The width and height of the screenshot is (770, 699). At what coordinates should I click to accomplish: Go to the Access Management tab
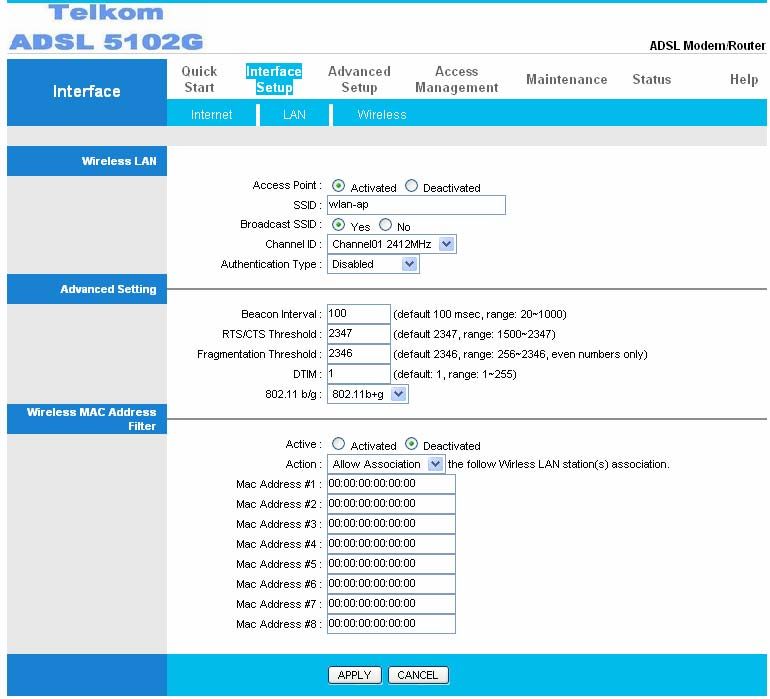457,80
